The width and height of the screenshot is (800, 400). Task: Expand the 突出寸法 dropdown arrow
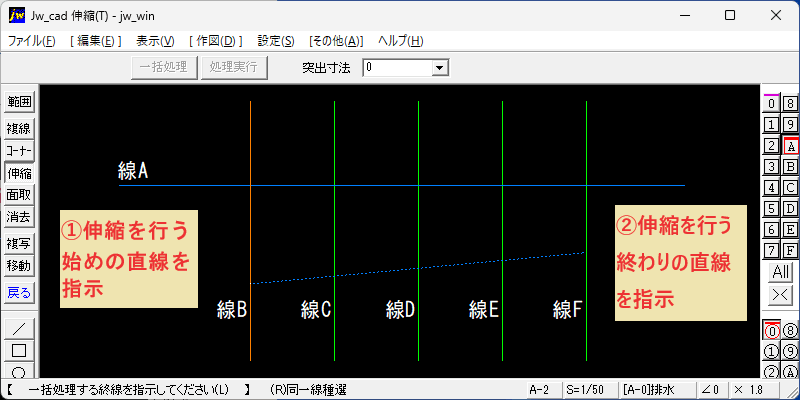[439, 67]
